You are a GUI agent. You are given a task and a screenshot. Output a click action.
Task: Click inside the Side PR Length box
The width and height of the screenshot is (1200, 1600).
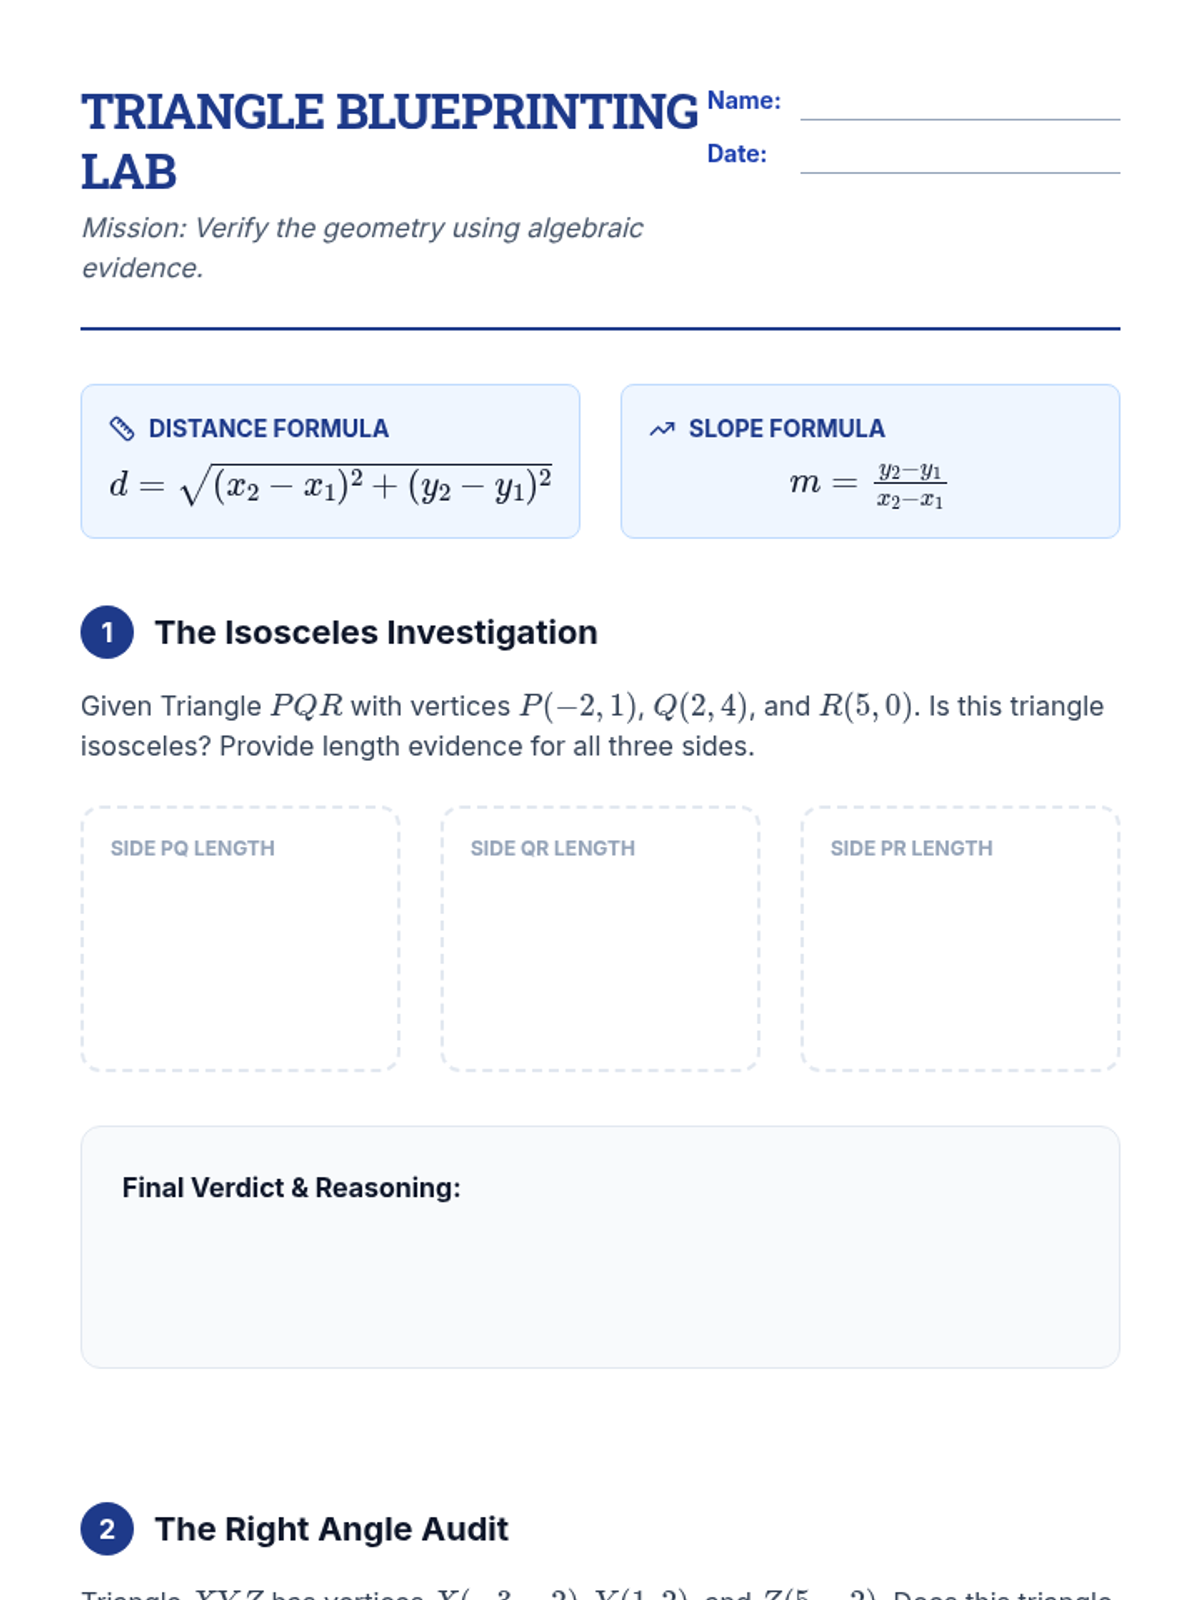point(960,955)
